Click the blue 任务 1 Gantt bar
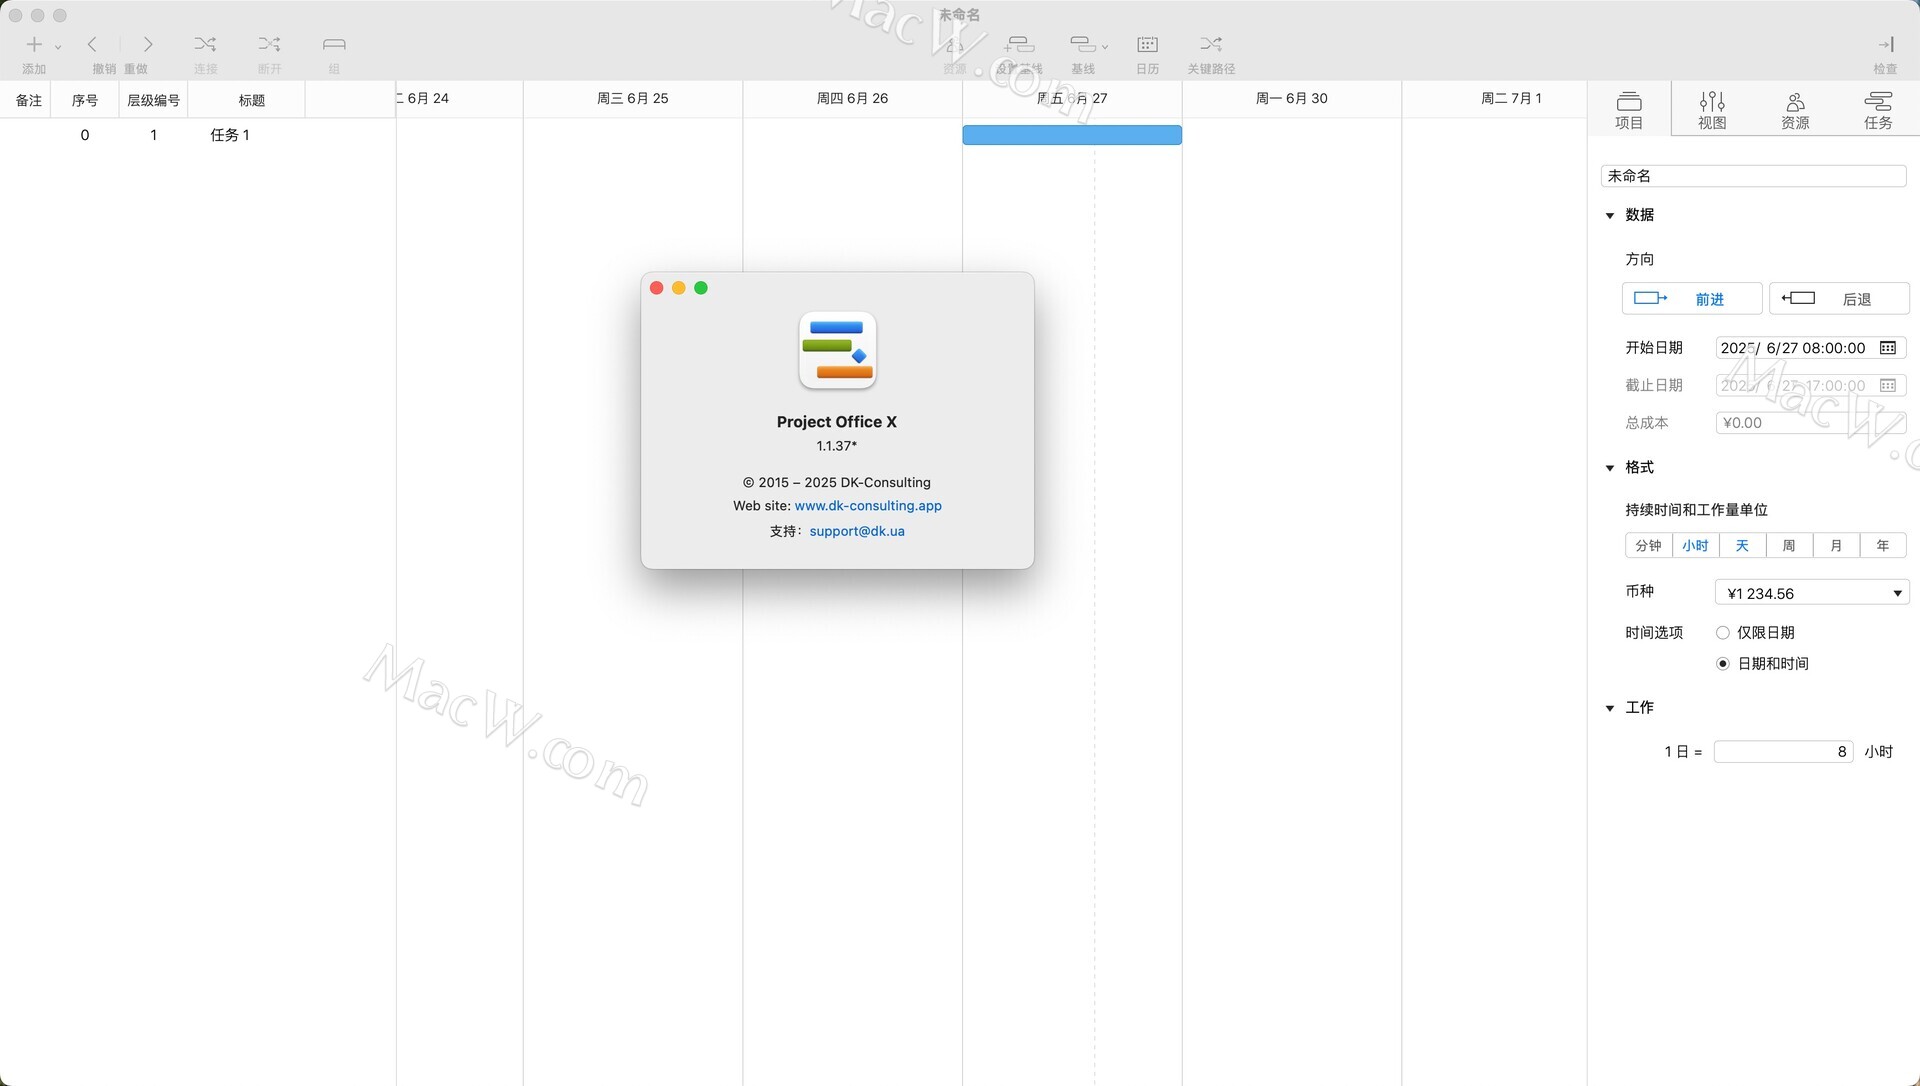 pyautogui.click(x=1071, y=135)
